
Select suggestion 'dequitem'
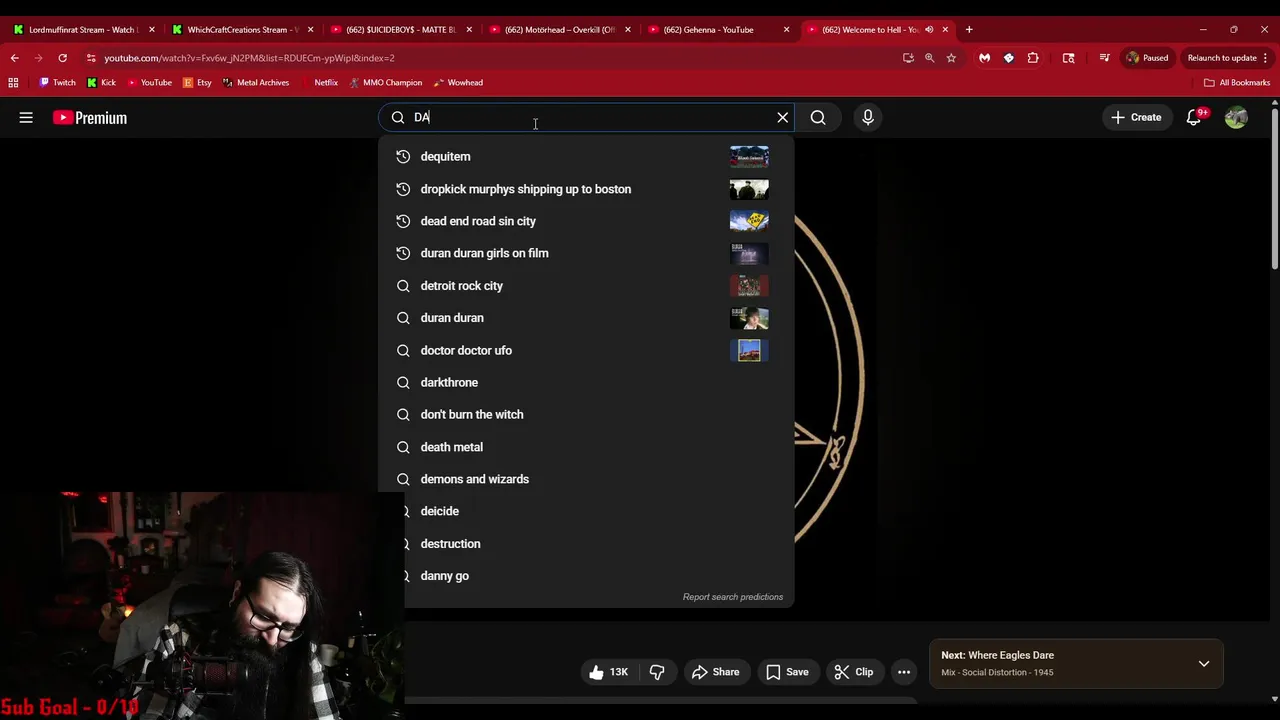pos(586,156)
